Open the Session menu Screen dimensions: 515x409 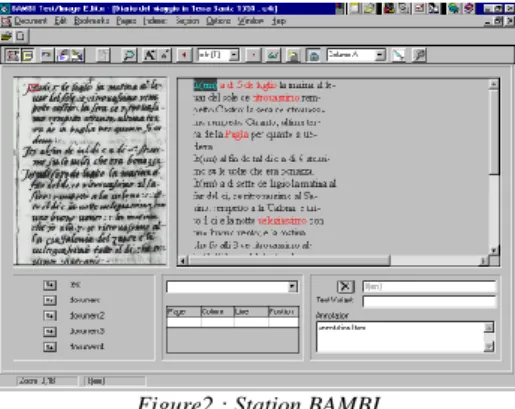pos(187,21)
